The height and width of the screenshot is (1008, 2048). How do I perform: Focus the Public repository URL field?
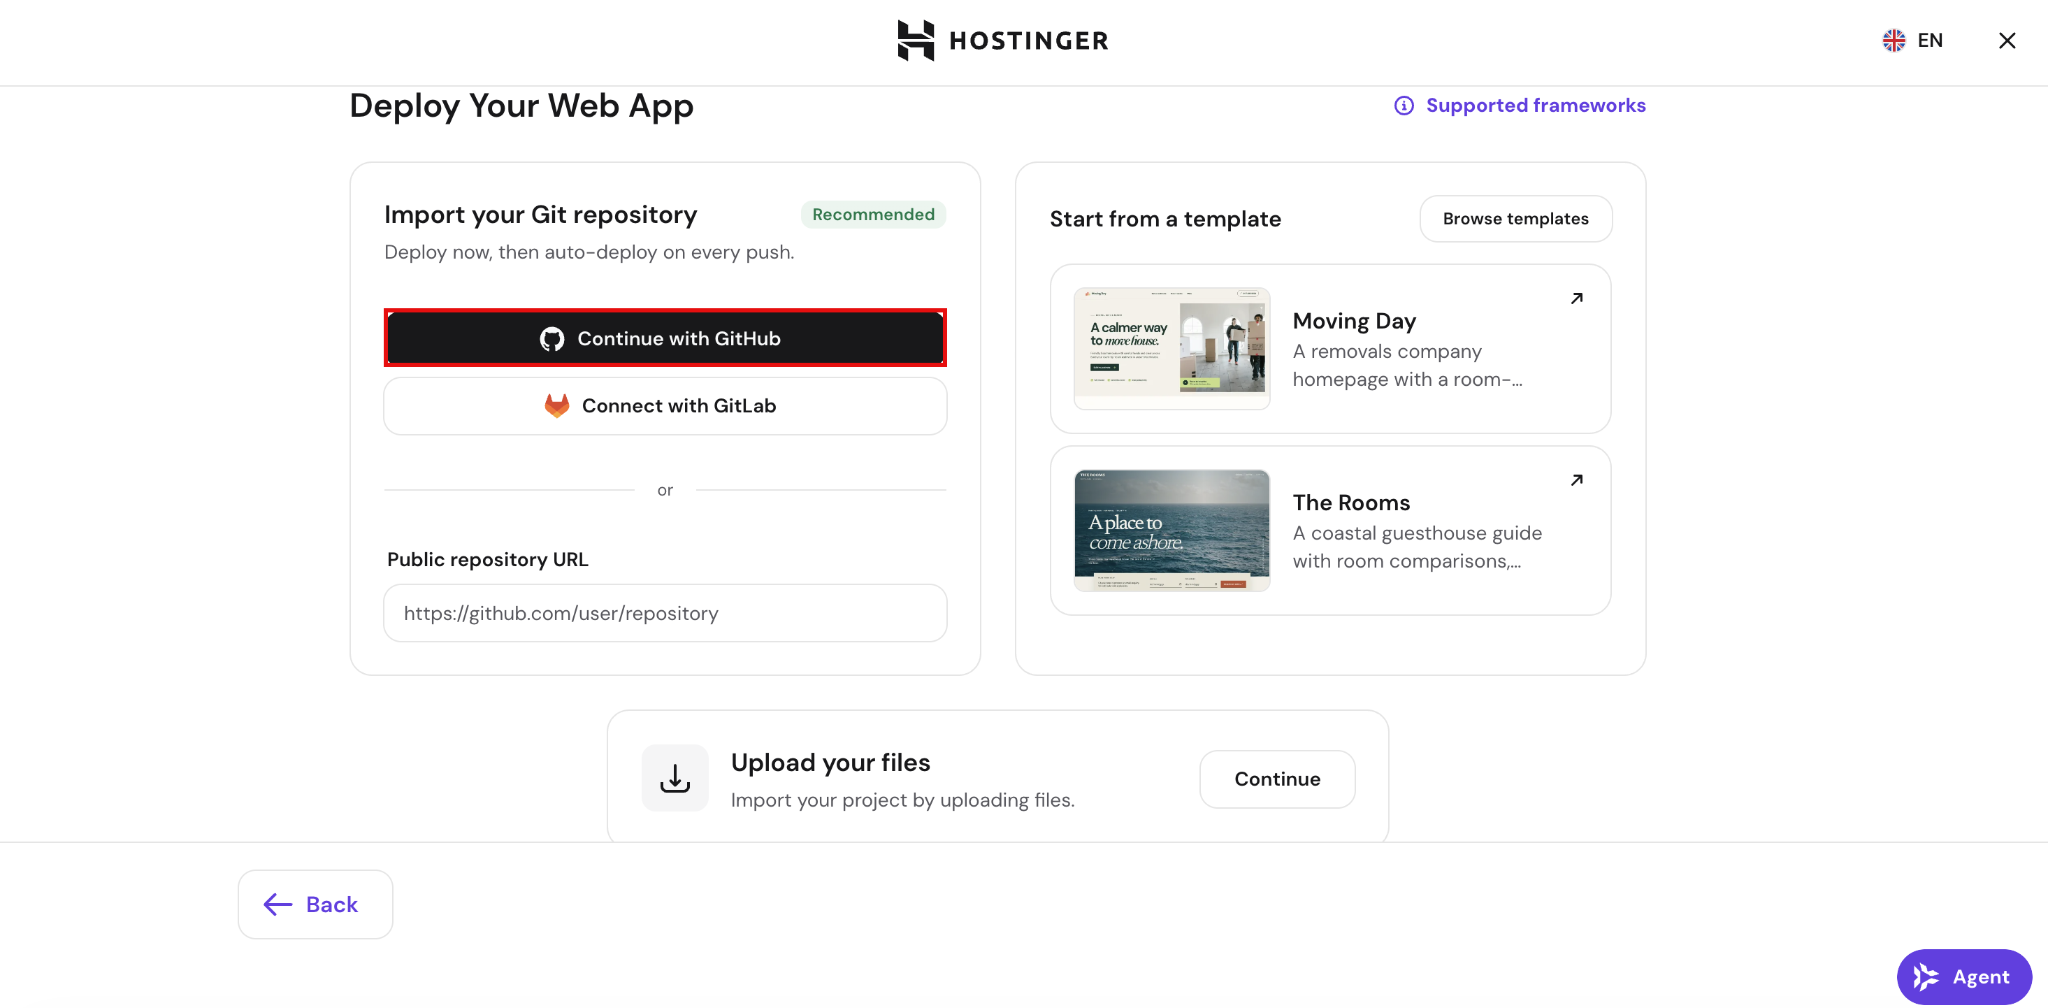click(x=665, y=613)
